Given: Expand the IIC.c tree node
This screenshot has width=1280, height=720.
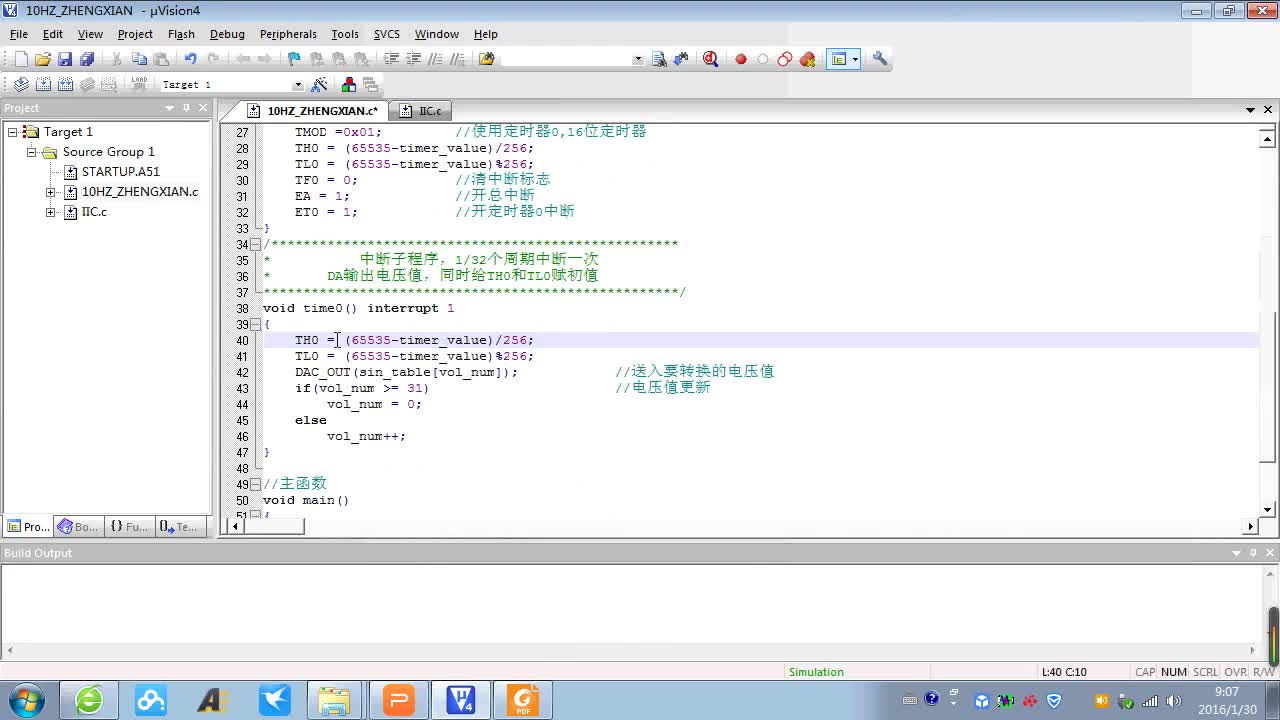Looking at the screenshot, I should point(51,212).
